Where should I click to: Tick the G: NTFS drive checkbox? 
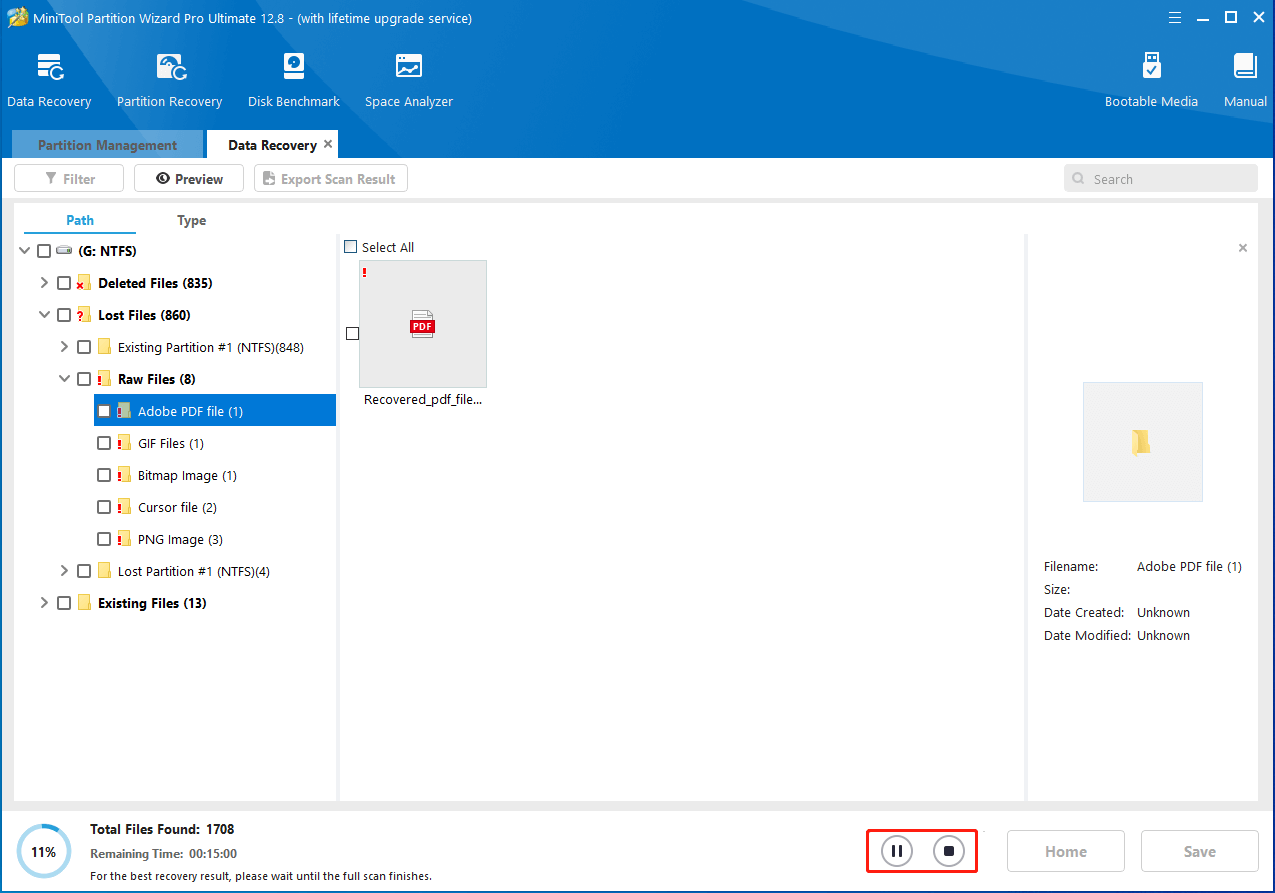pos(44,251)
